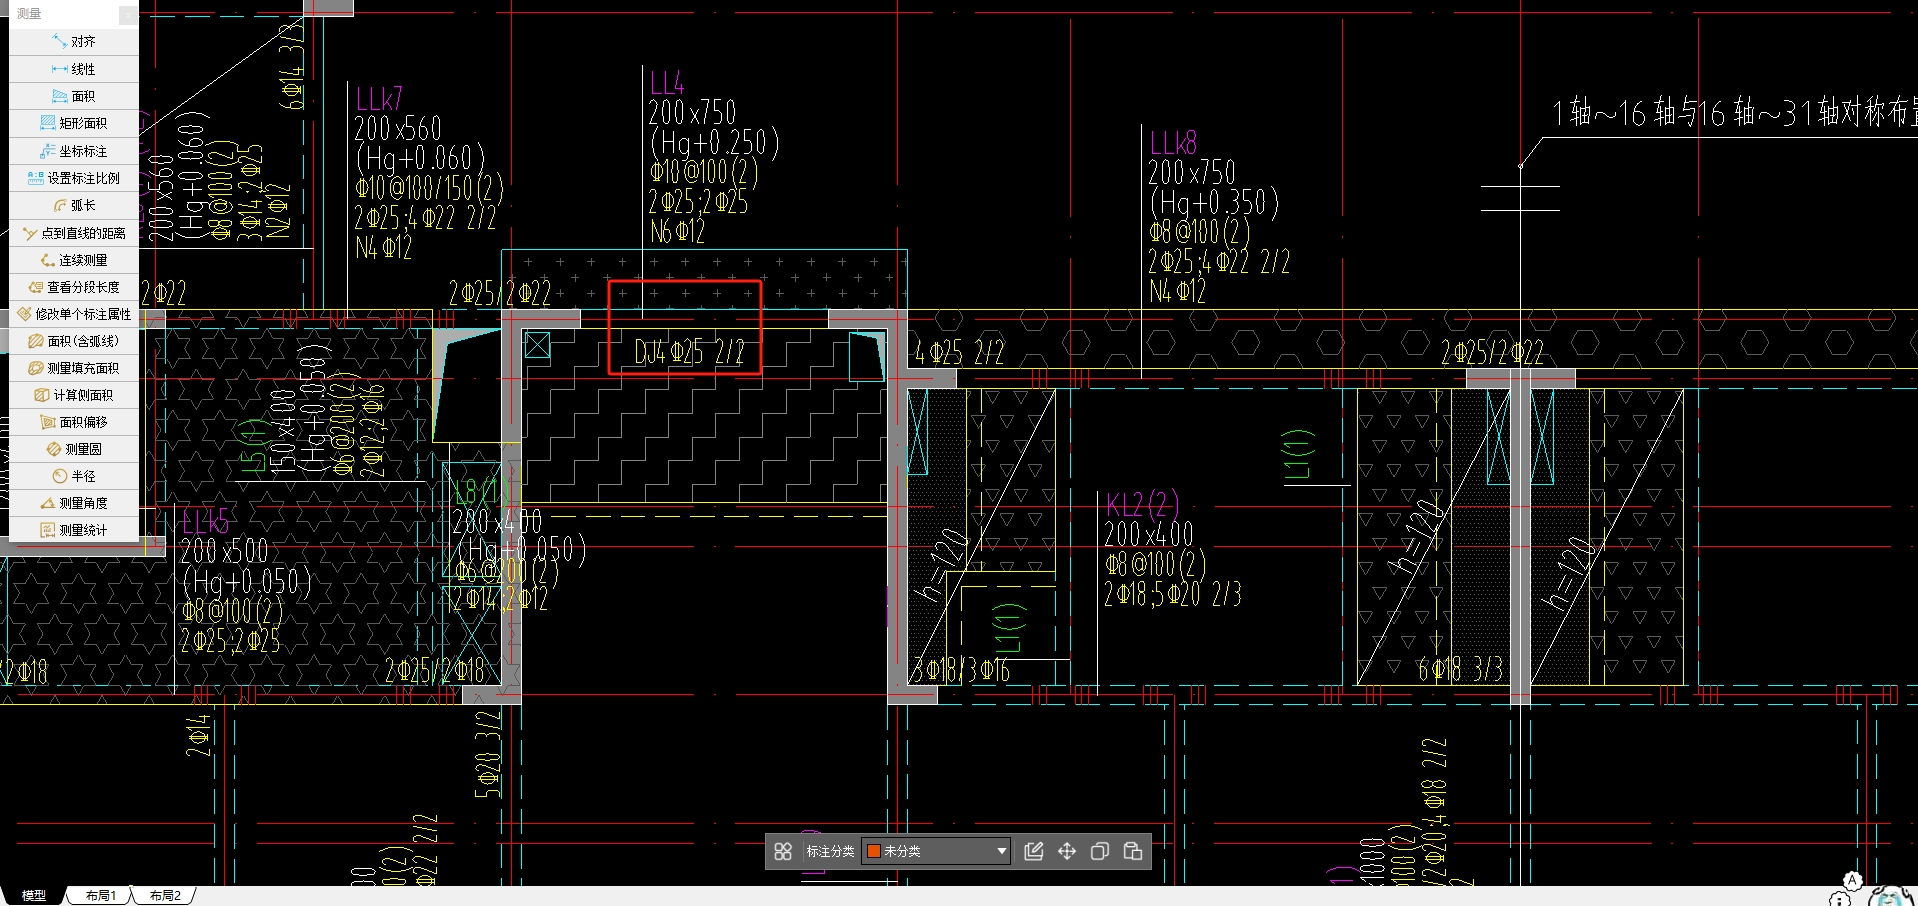Open the 未分类 category dropdown
This screenshot has width=1918, height=906.
[x=936, y=851]
